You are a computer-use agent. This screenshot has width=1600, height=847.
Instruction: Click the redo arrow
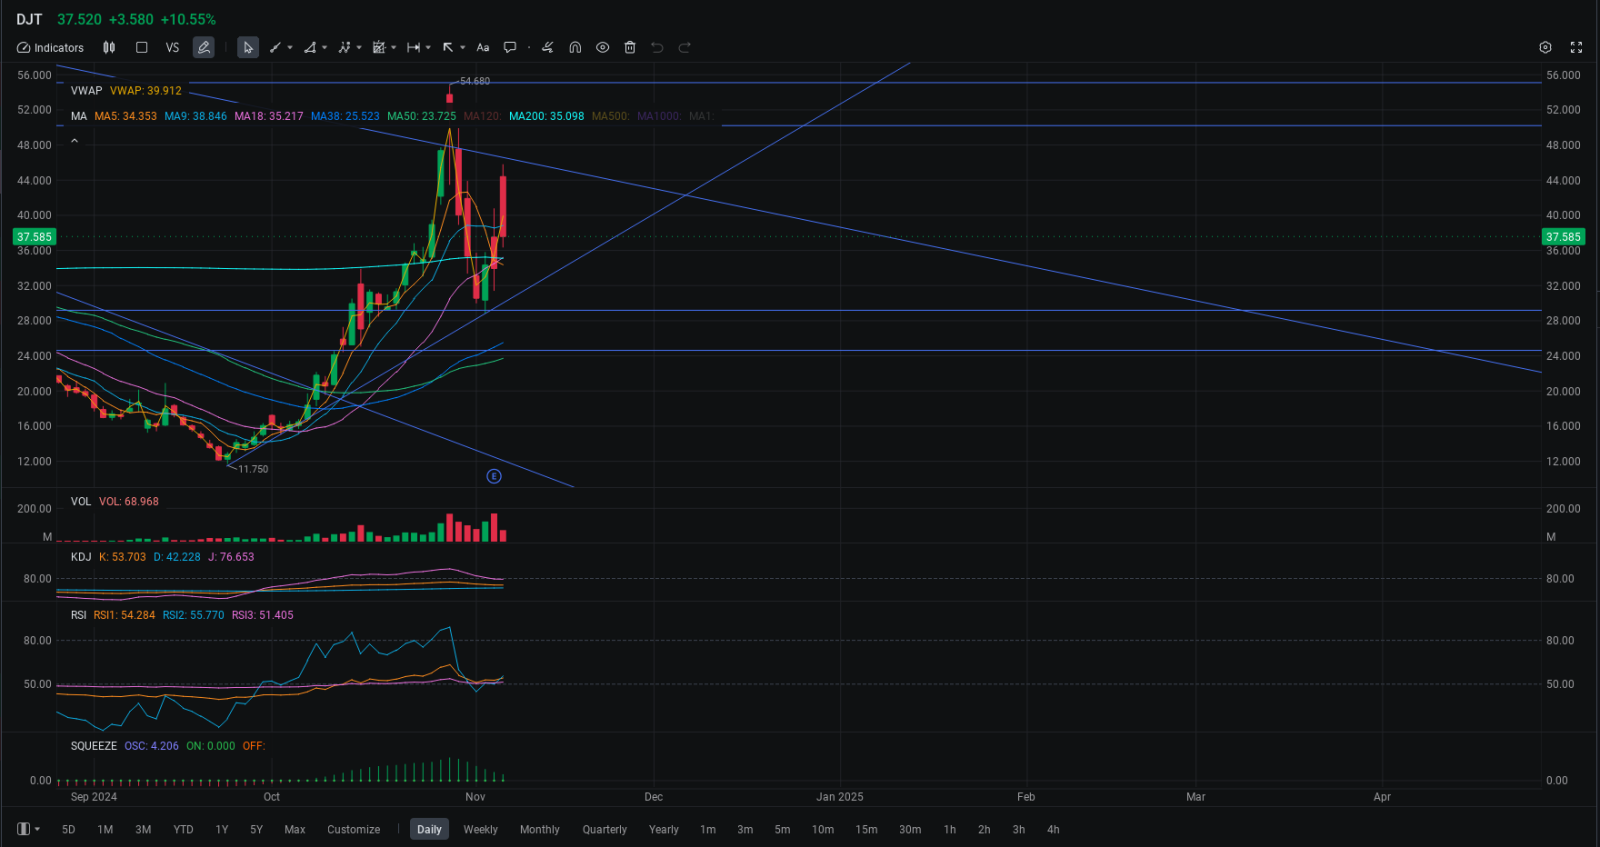tap(685, 47)
